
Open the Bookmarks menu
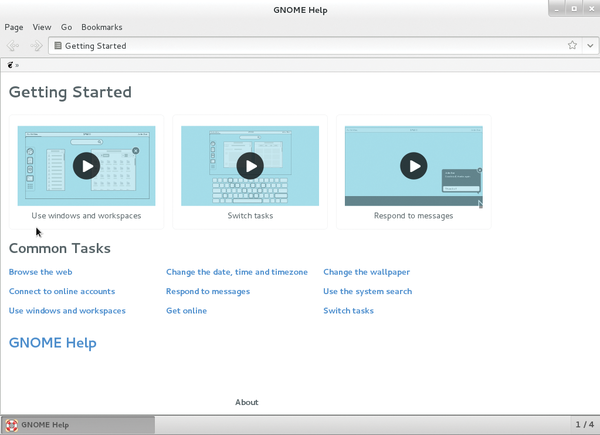102,27
